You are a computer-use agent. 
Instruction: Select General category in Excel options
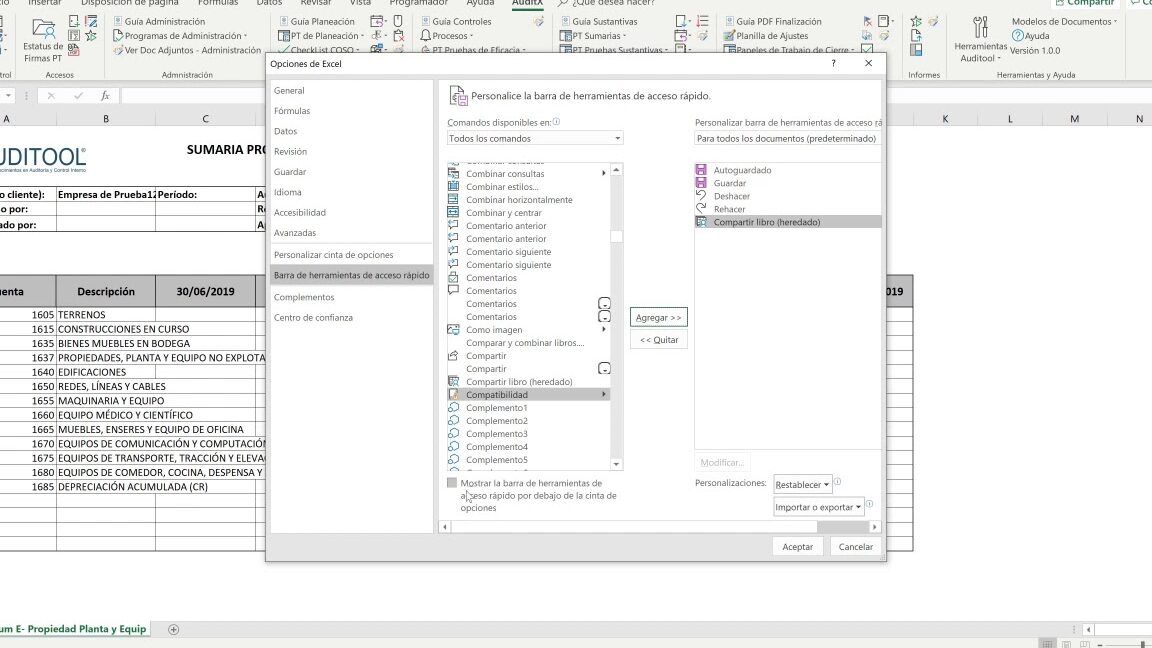[x=351, y=90]
